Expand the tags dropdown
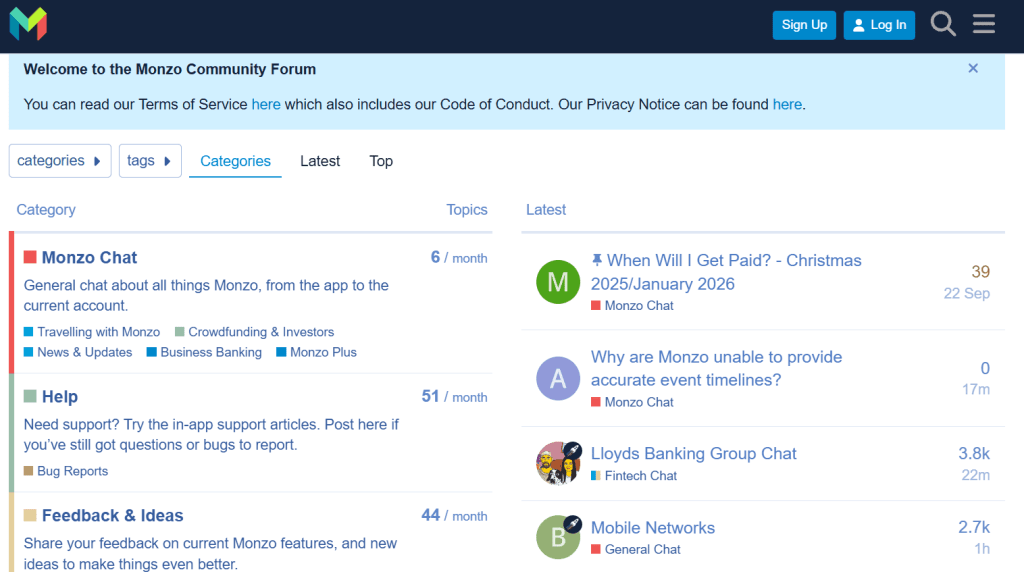 point(150,161)
